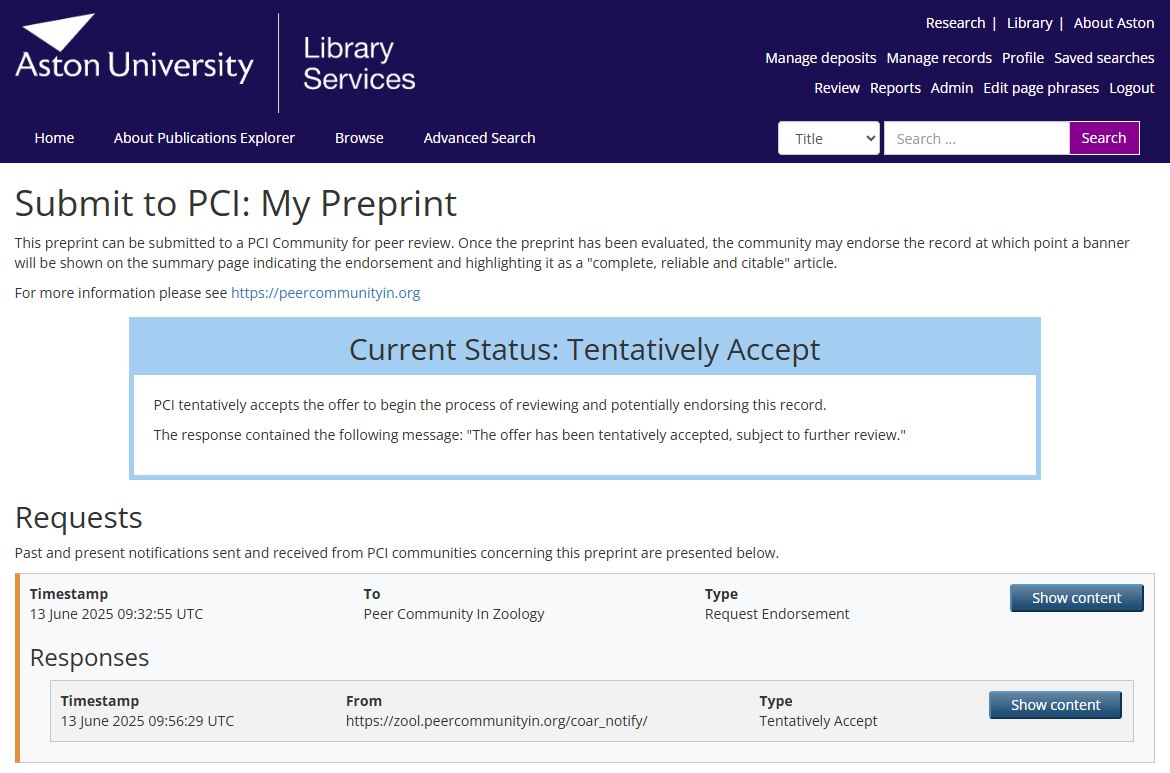The image size is (1170, 773).
Task: Open the Reports page
Action: [x=895, y=88]
